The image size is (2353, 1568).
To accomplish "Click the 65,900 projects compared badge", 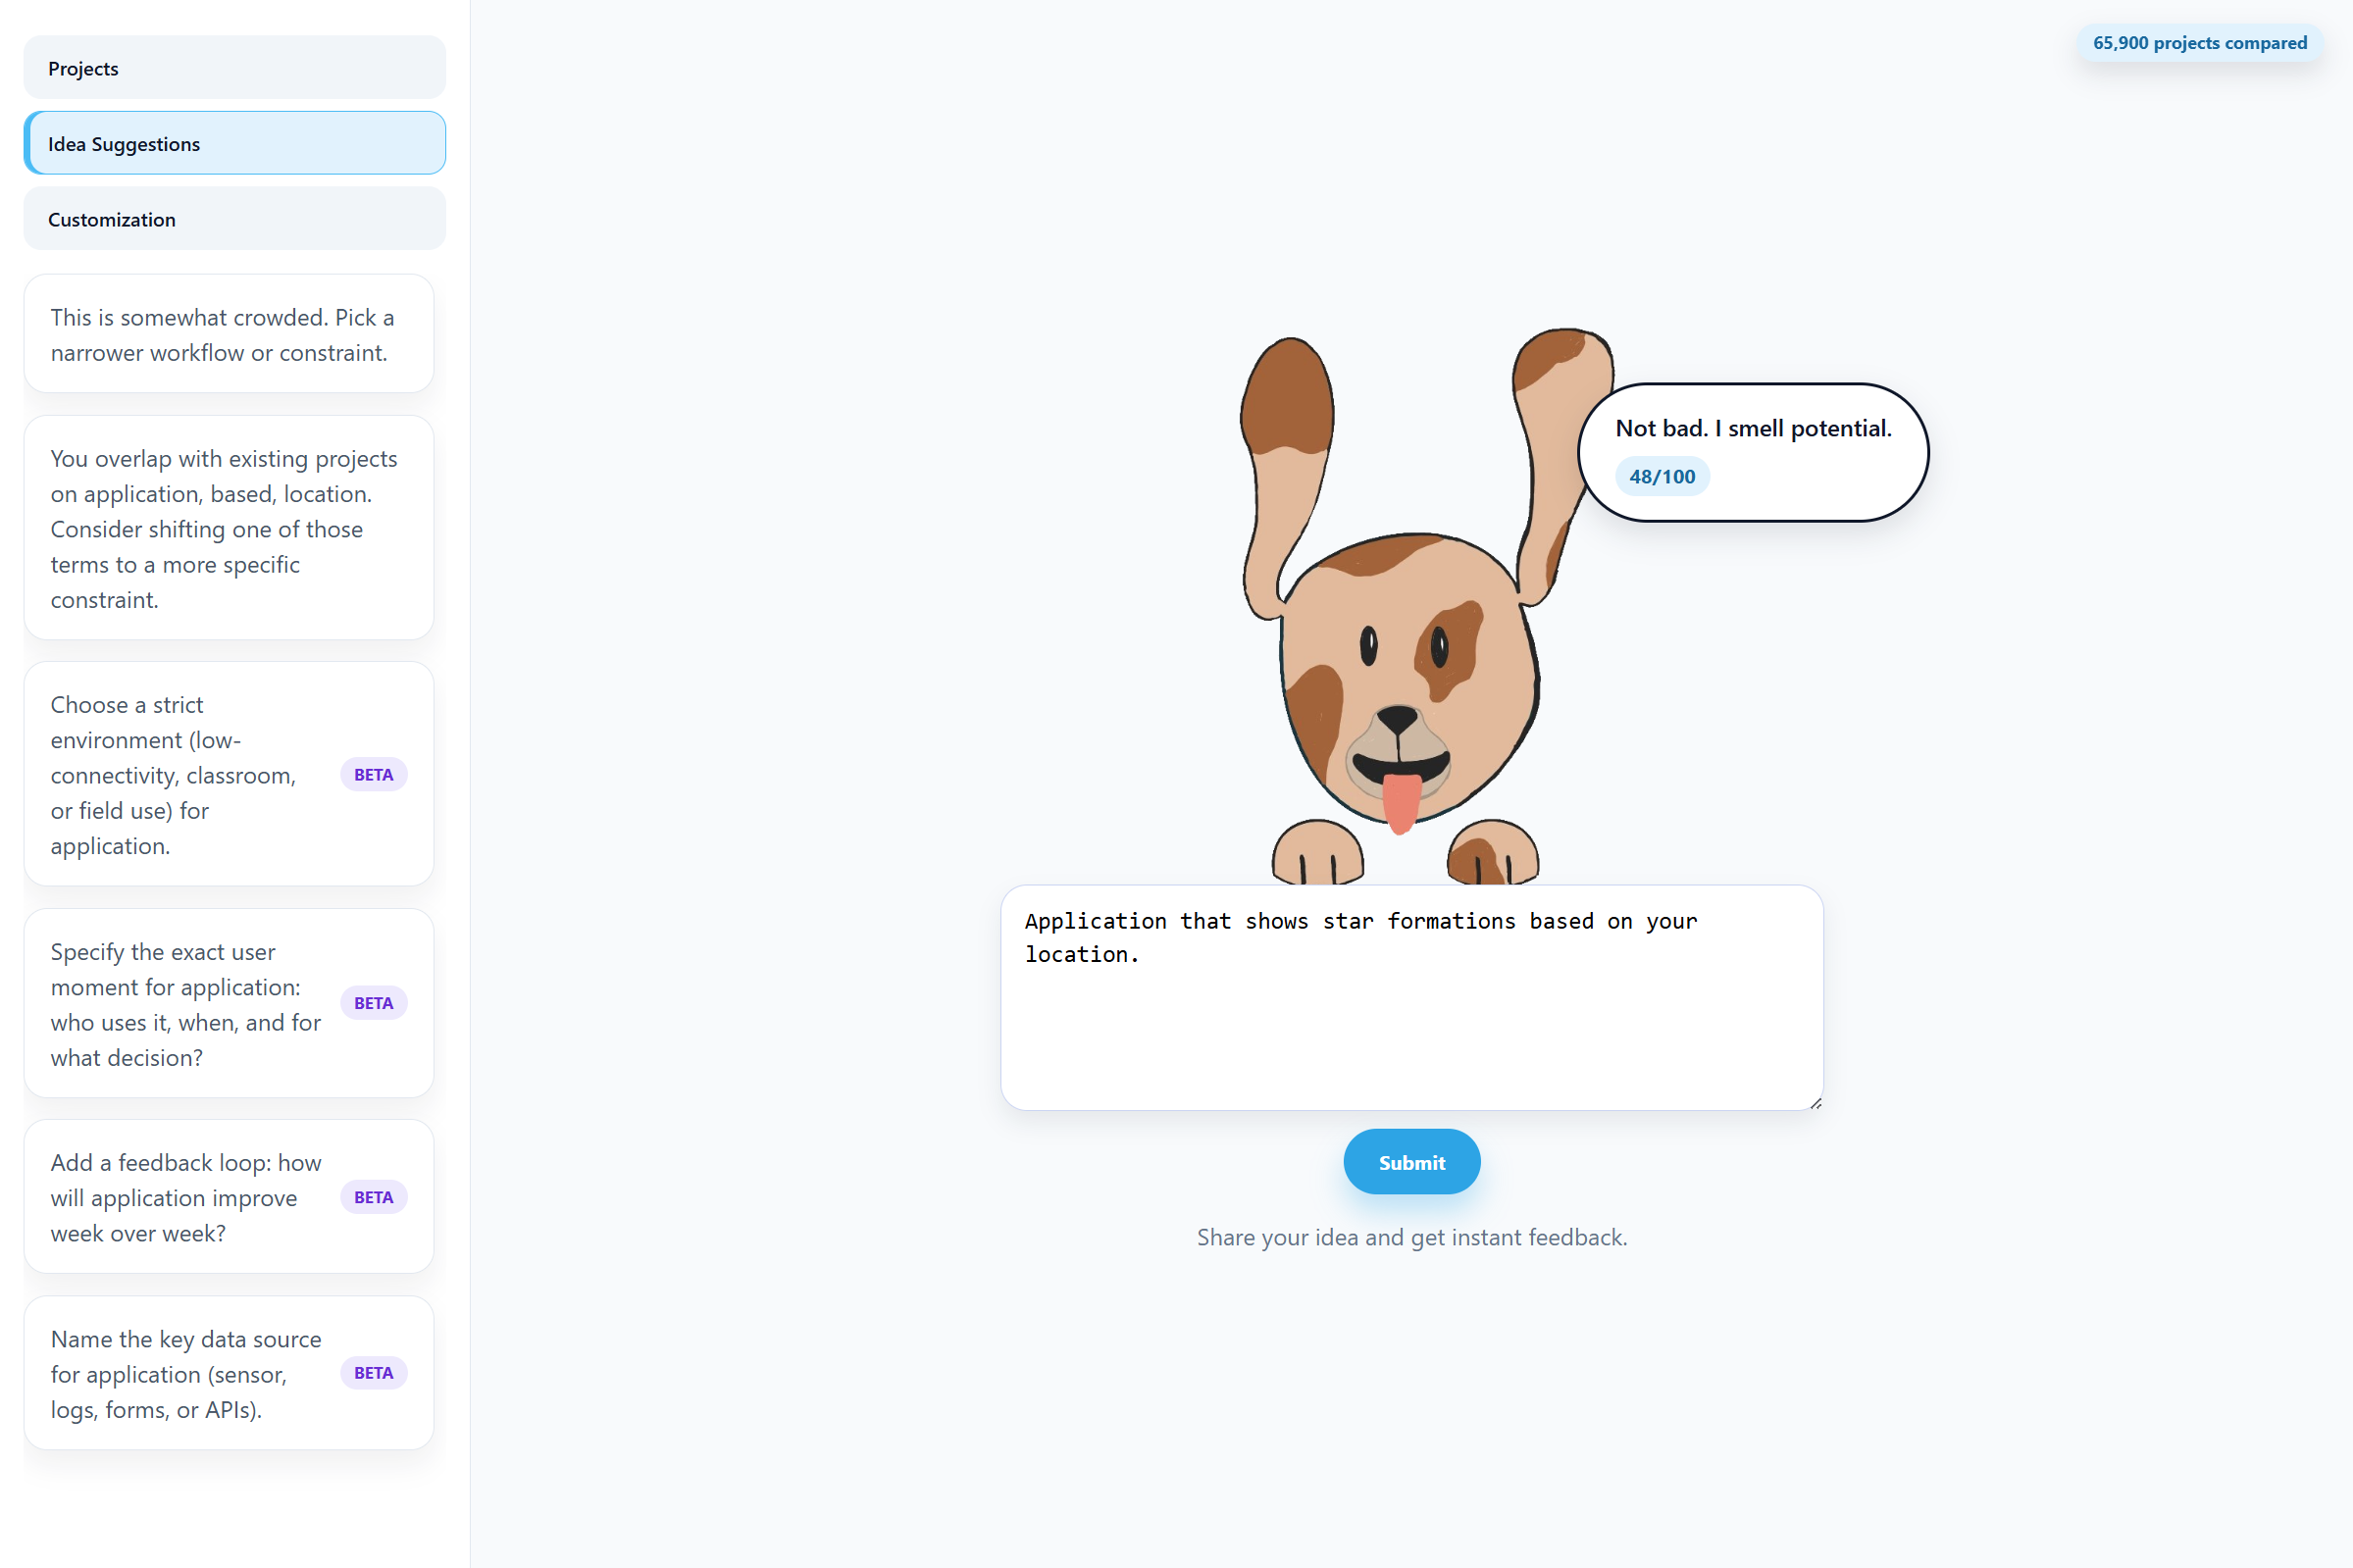I will point(2199,43).
